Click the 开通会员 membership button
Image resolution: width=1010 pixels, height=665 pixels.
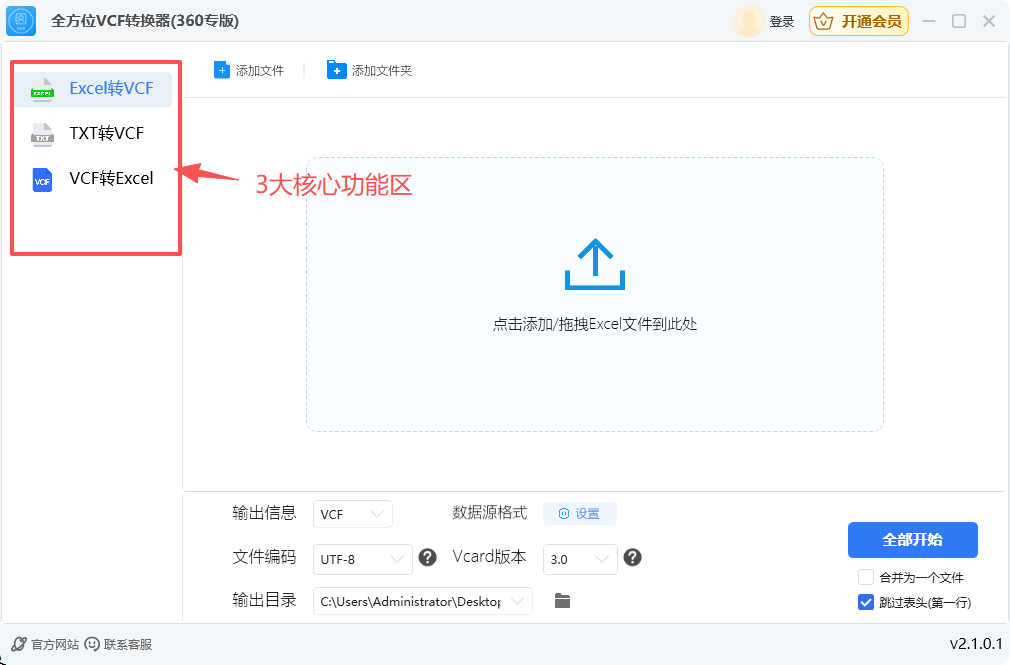coord(859,21)
